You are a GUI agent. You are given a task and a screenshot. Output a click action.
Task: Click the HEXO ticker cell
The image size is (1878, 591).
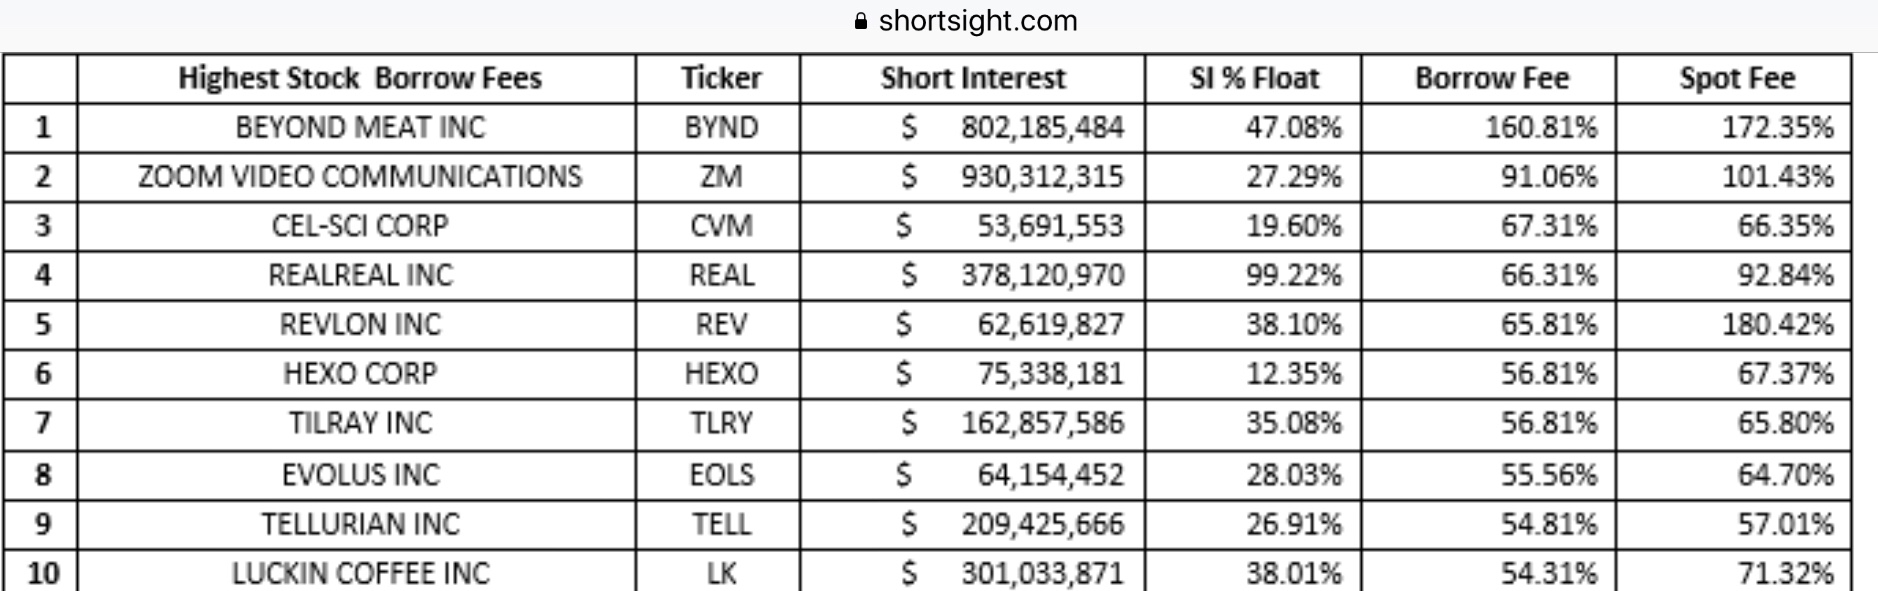(720, 374)
